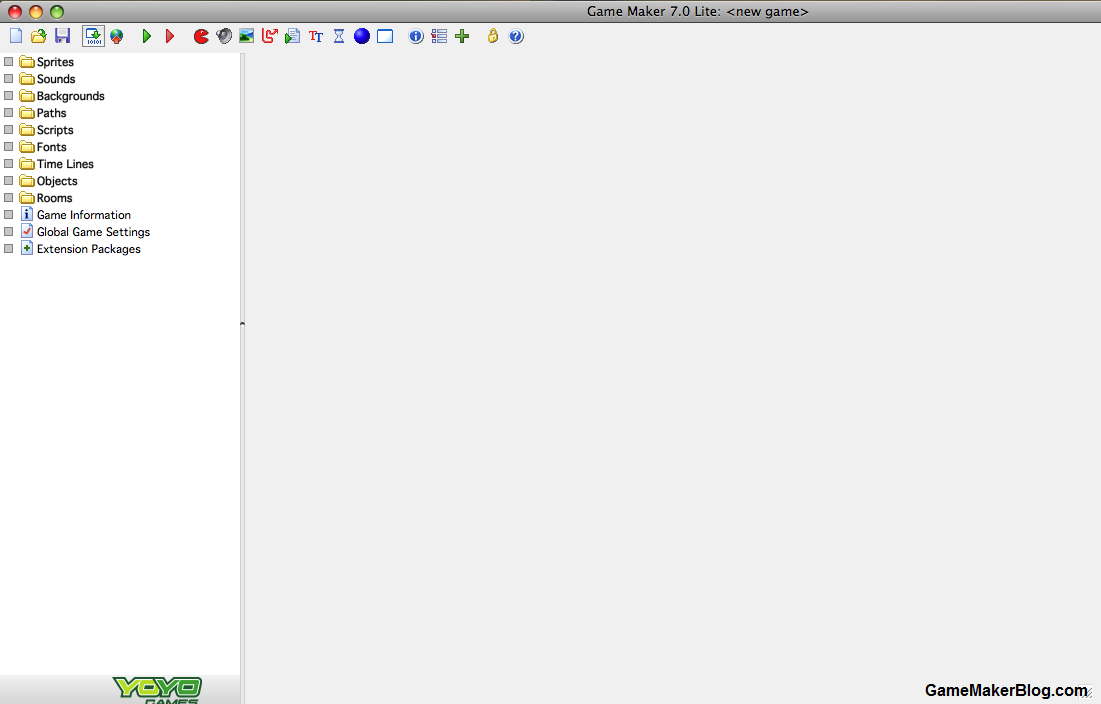This screenshot has height=704, width=1101.
Task: Create a path with red path icon
Action: point(270,36)
